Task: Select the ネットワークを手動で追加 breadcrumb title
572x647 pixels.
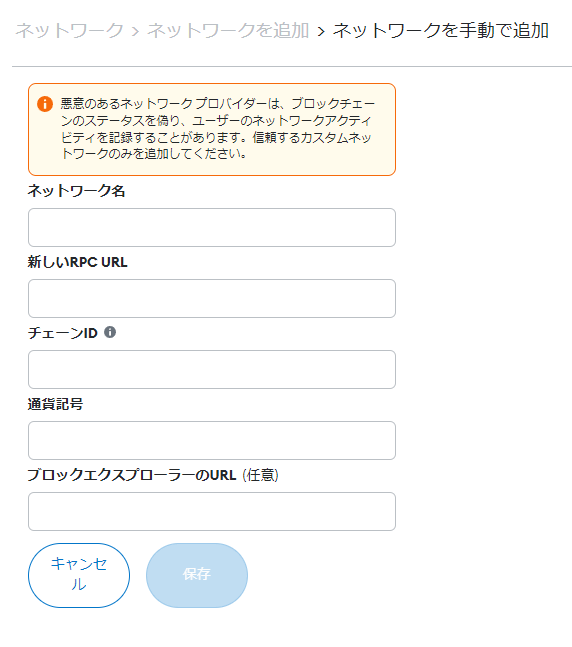Action: tap(441, 31)
